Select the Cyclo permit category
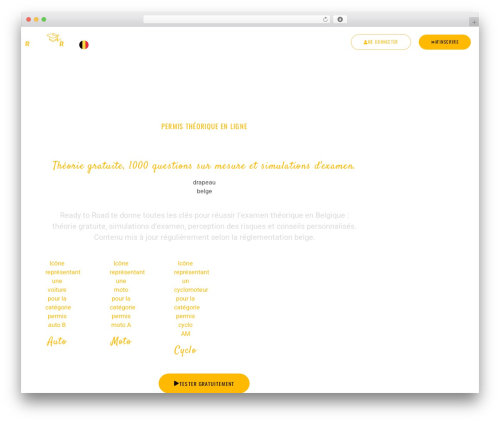This screenshot has width=500, height=423. [x=185, y=350]
